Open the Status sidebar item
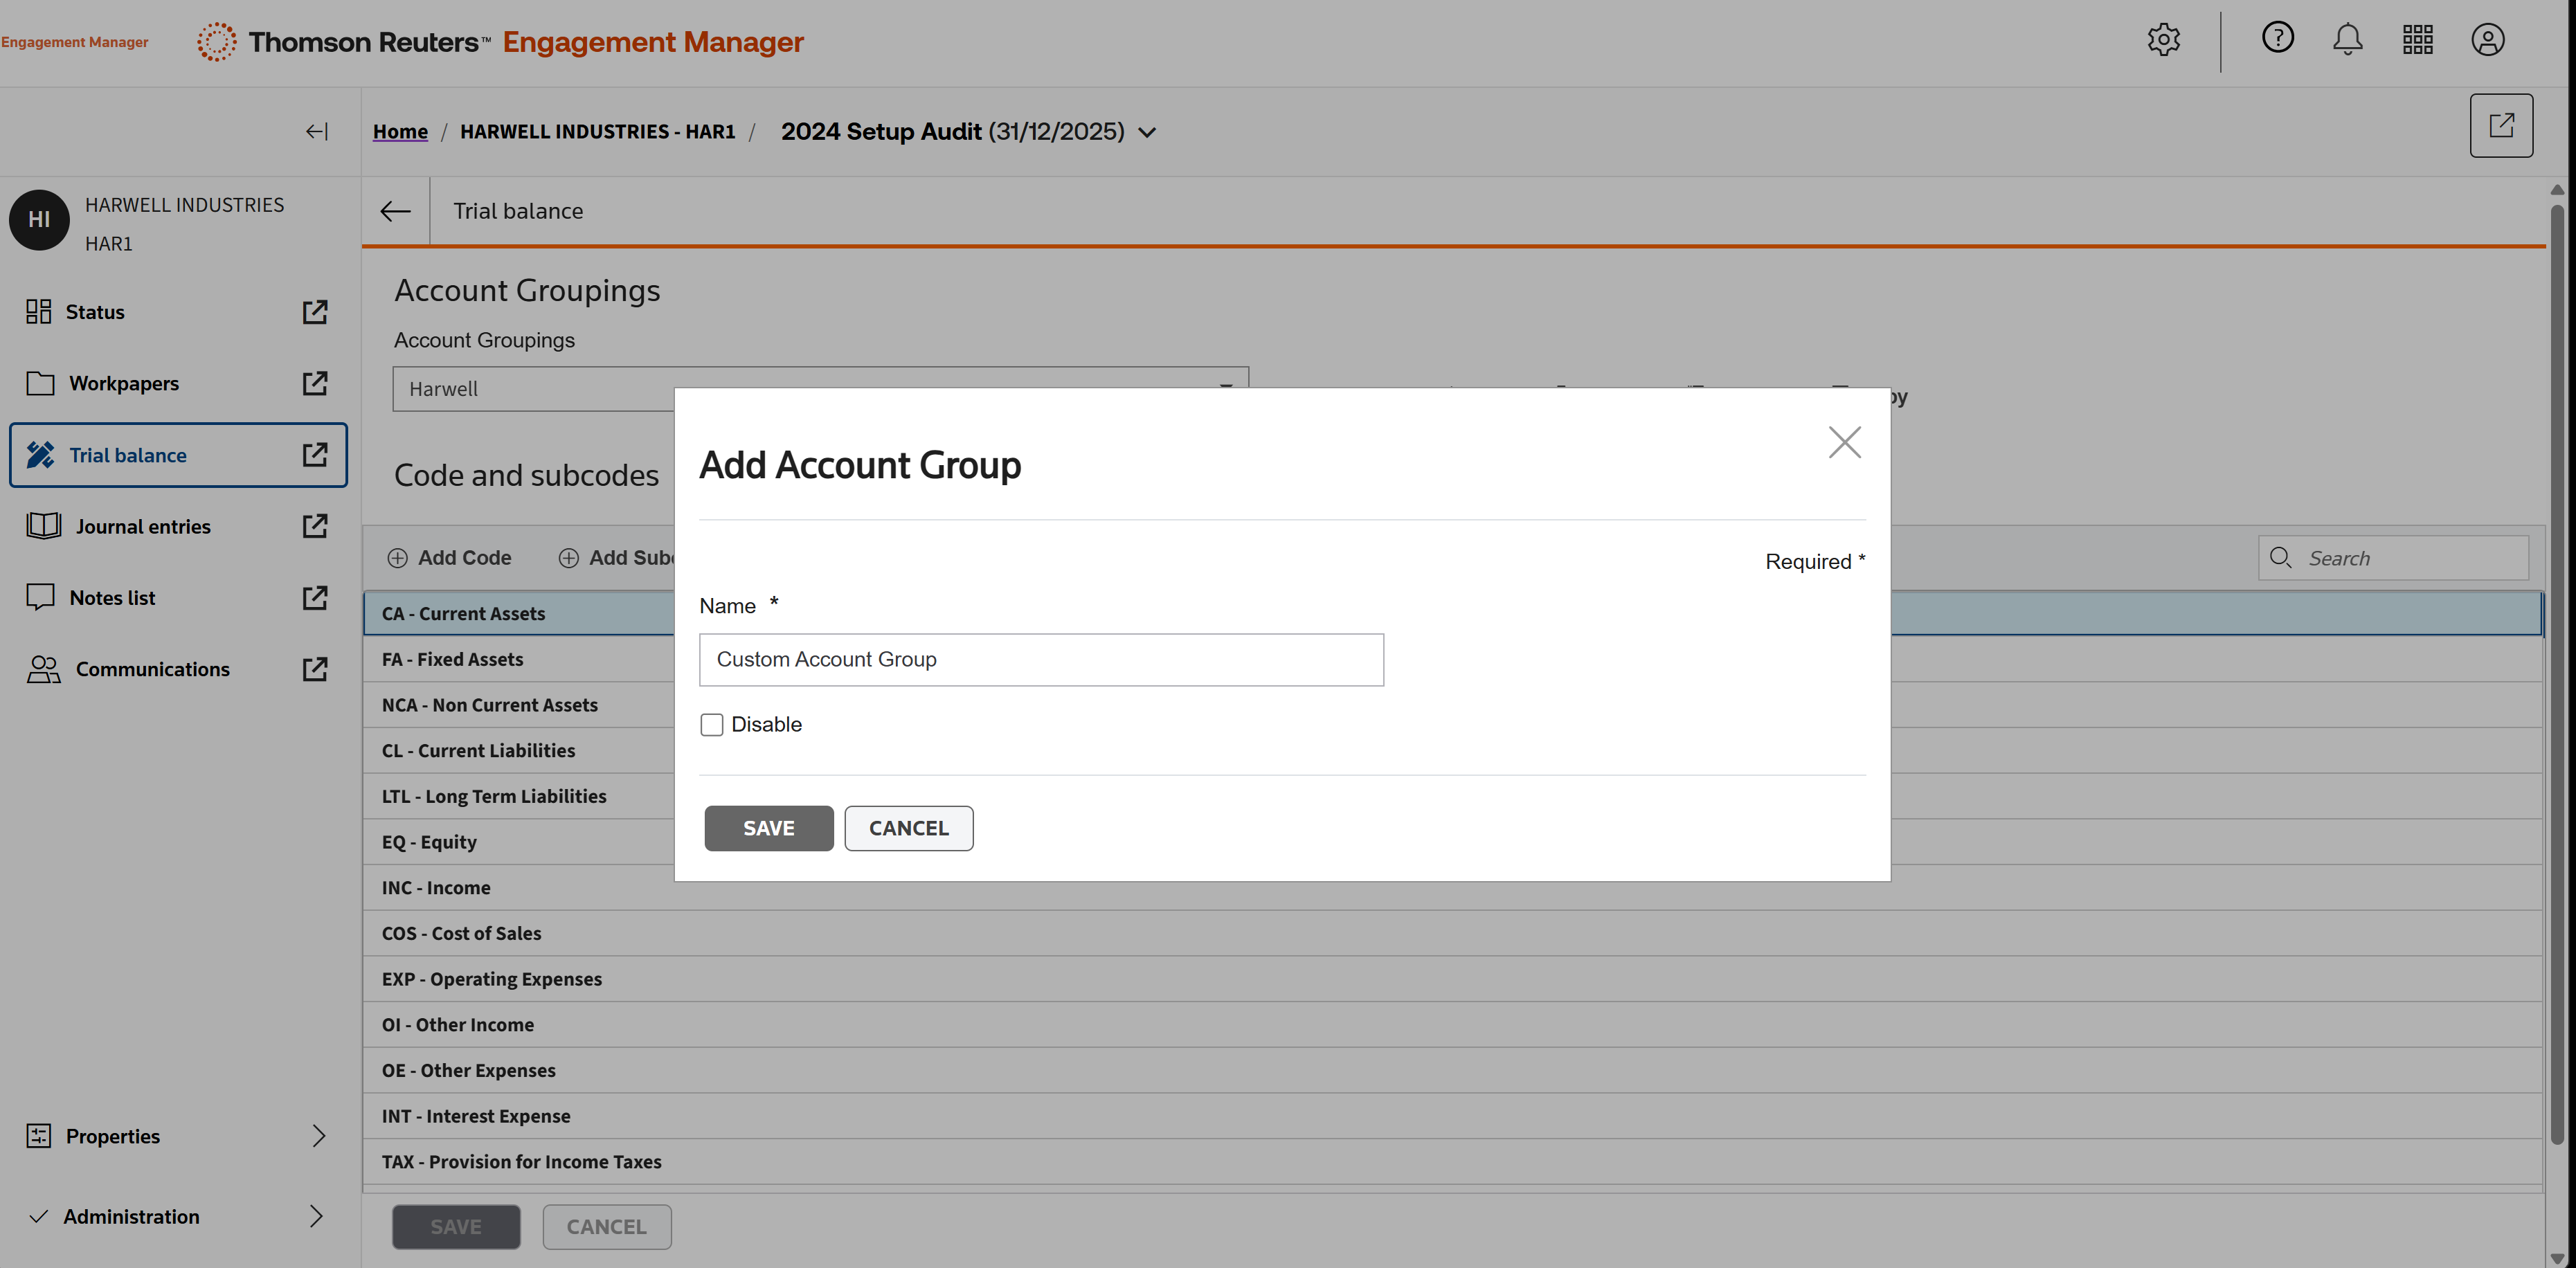This screenshot has height=1268, width=2576. (x=95, y=312)
